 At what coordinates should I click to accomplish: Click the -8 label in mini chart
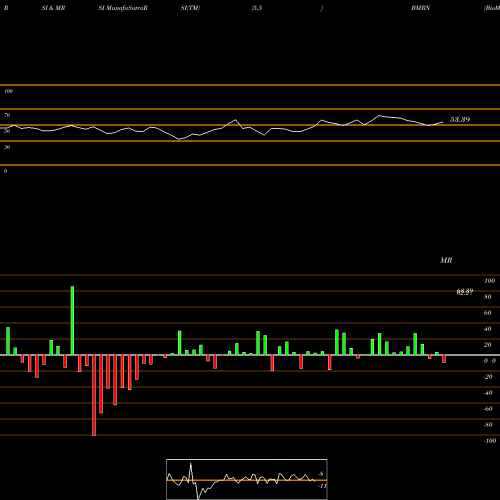321,474
